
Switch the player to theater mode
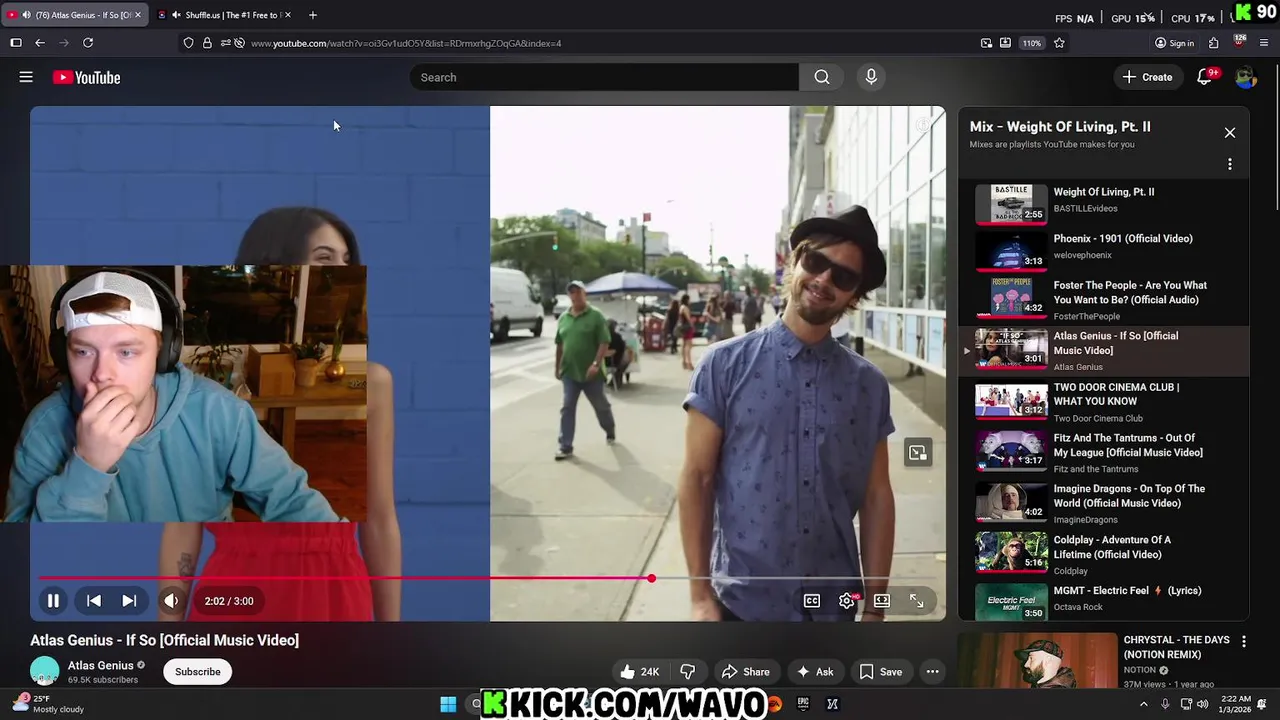[882, 601]
